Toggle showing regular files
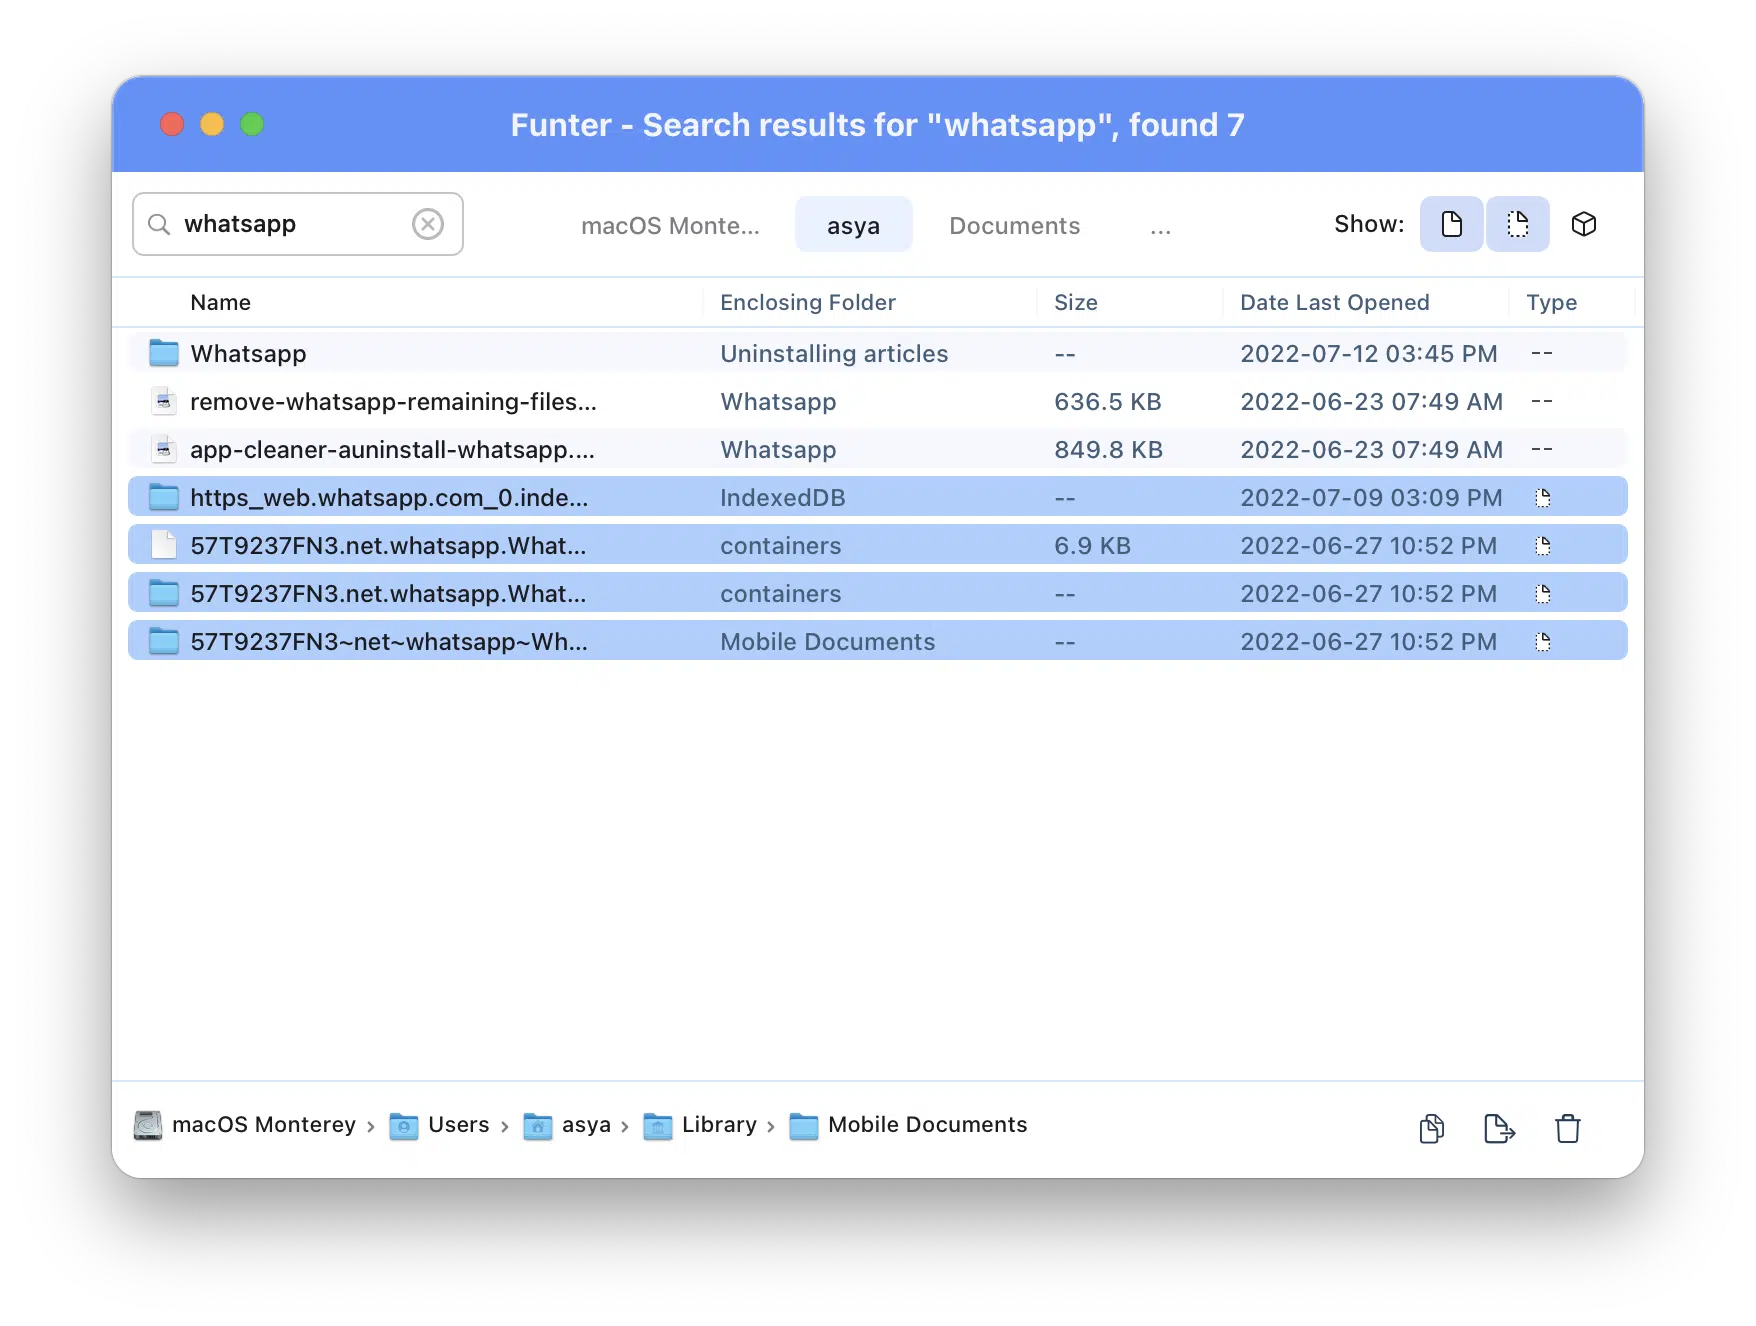 1451,224
